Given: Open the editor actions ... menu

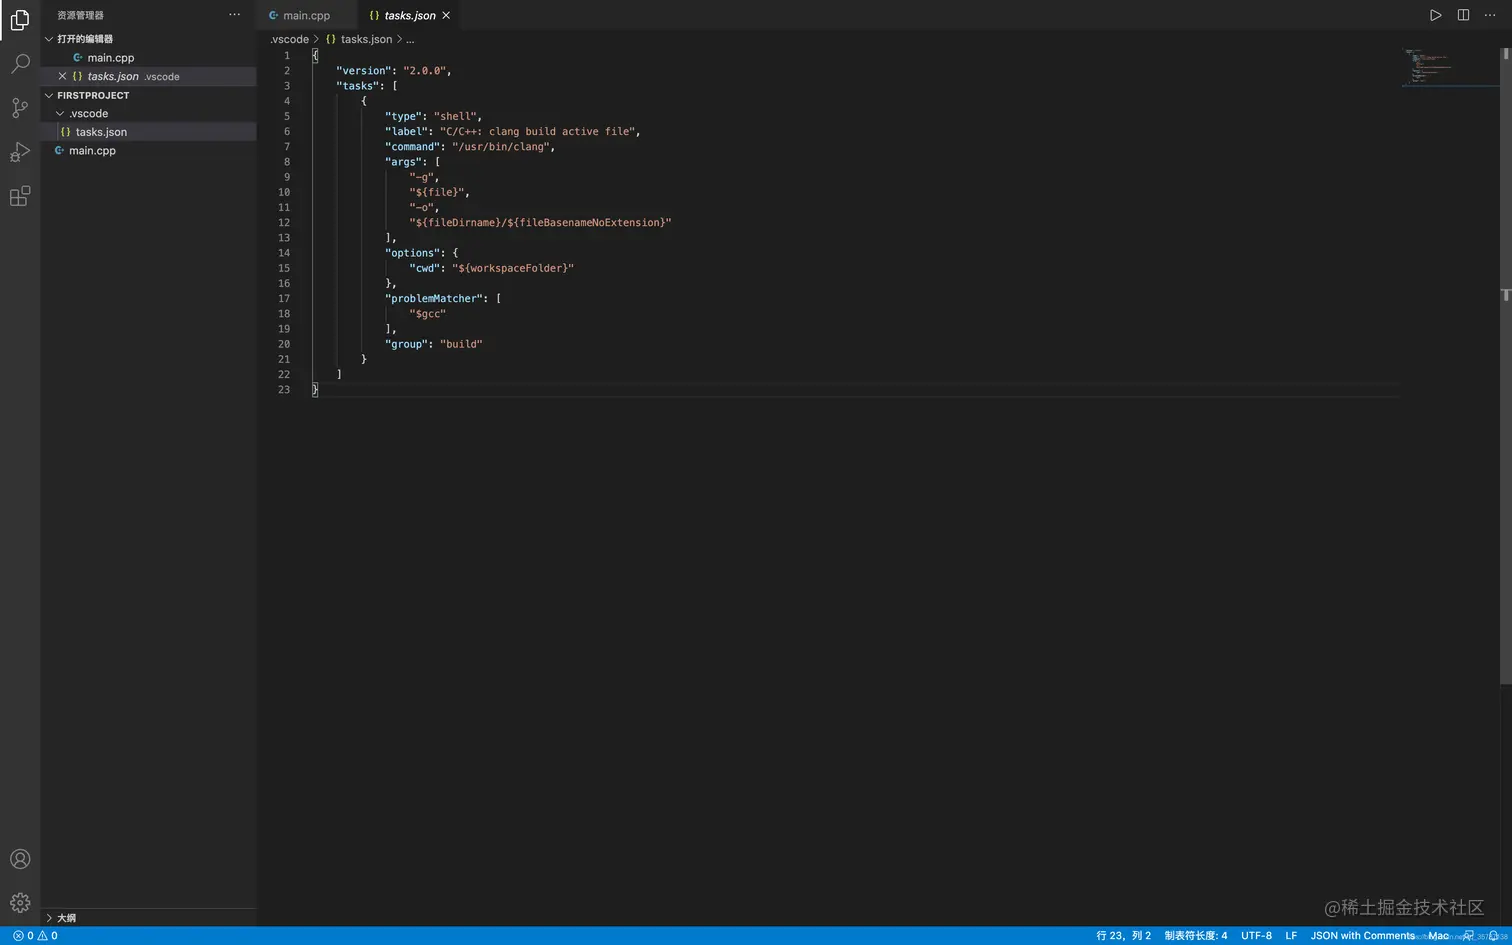Looking at the screenshot, I should point(1489,15).
